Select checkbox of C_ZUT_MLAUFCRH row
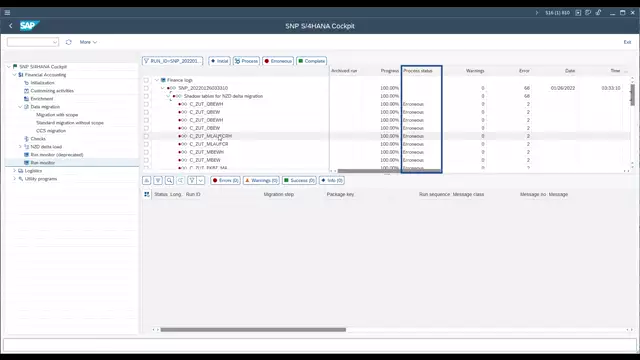 [146, 136]
